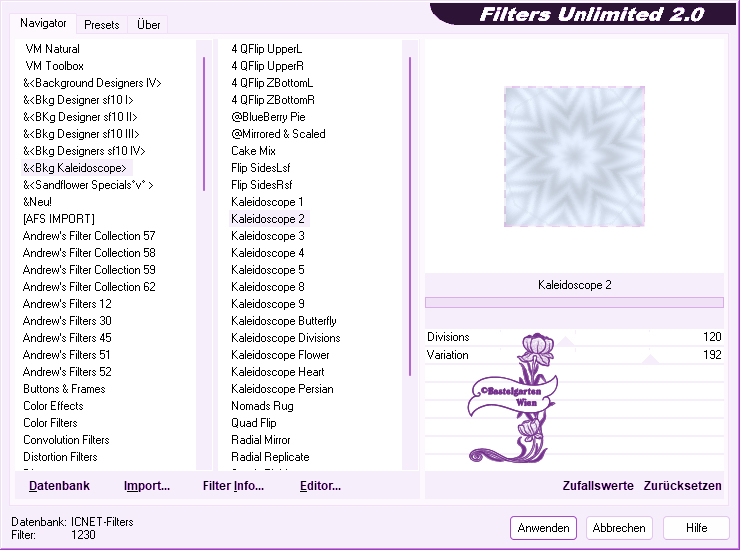Screen dimensions: 740x550
Task: Select Andrew's Filter Collection 58
Action: (89, 253)
